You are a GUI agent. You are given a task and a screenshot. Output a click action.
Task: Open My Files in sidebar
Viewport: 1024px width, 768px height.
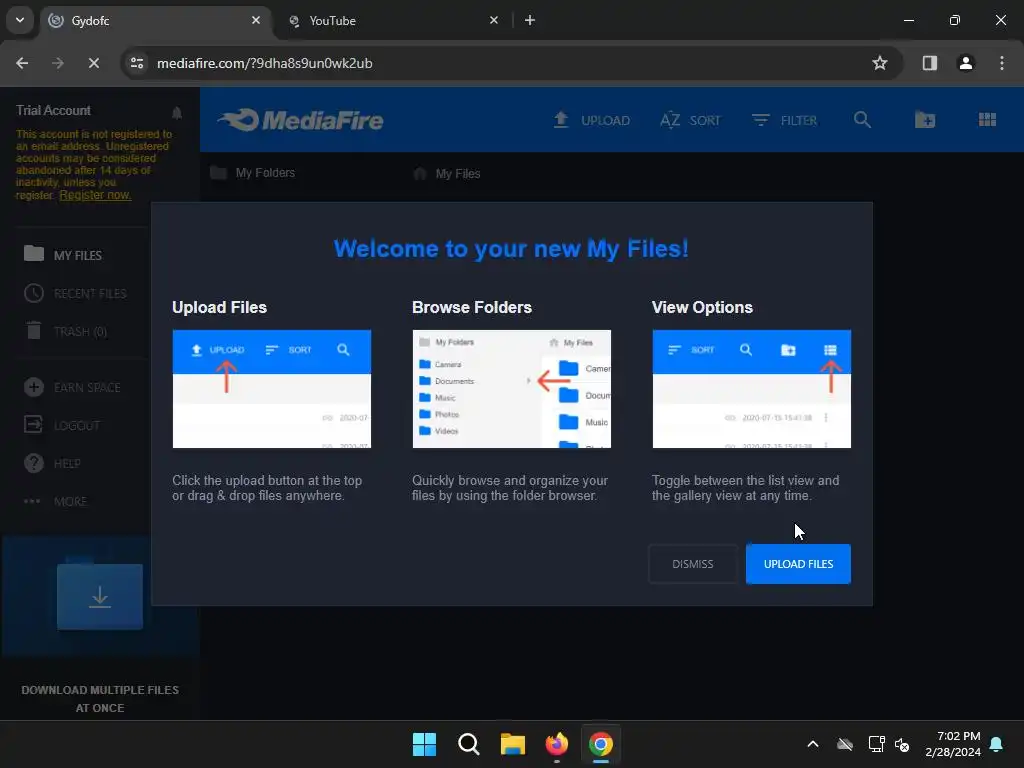coord(63,255)
